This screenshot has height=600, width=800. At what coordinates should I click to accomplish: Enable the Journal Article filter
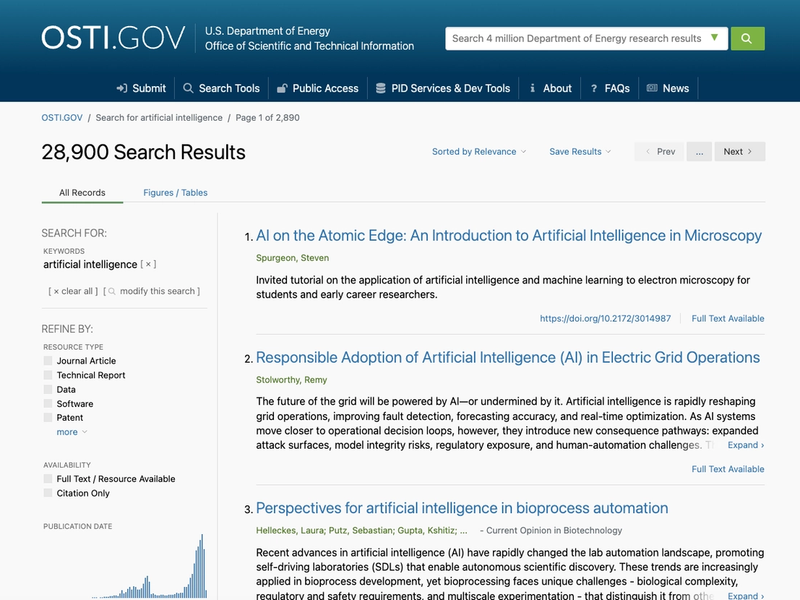click(47, 361)
